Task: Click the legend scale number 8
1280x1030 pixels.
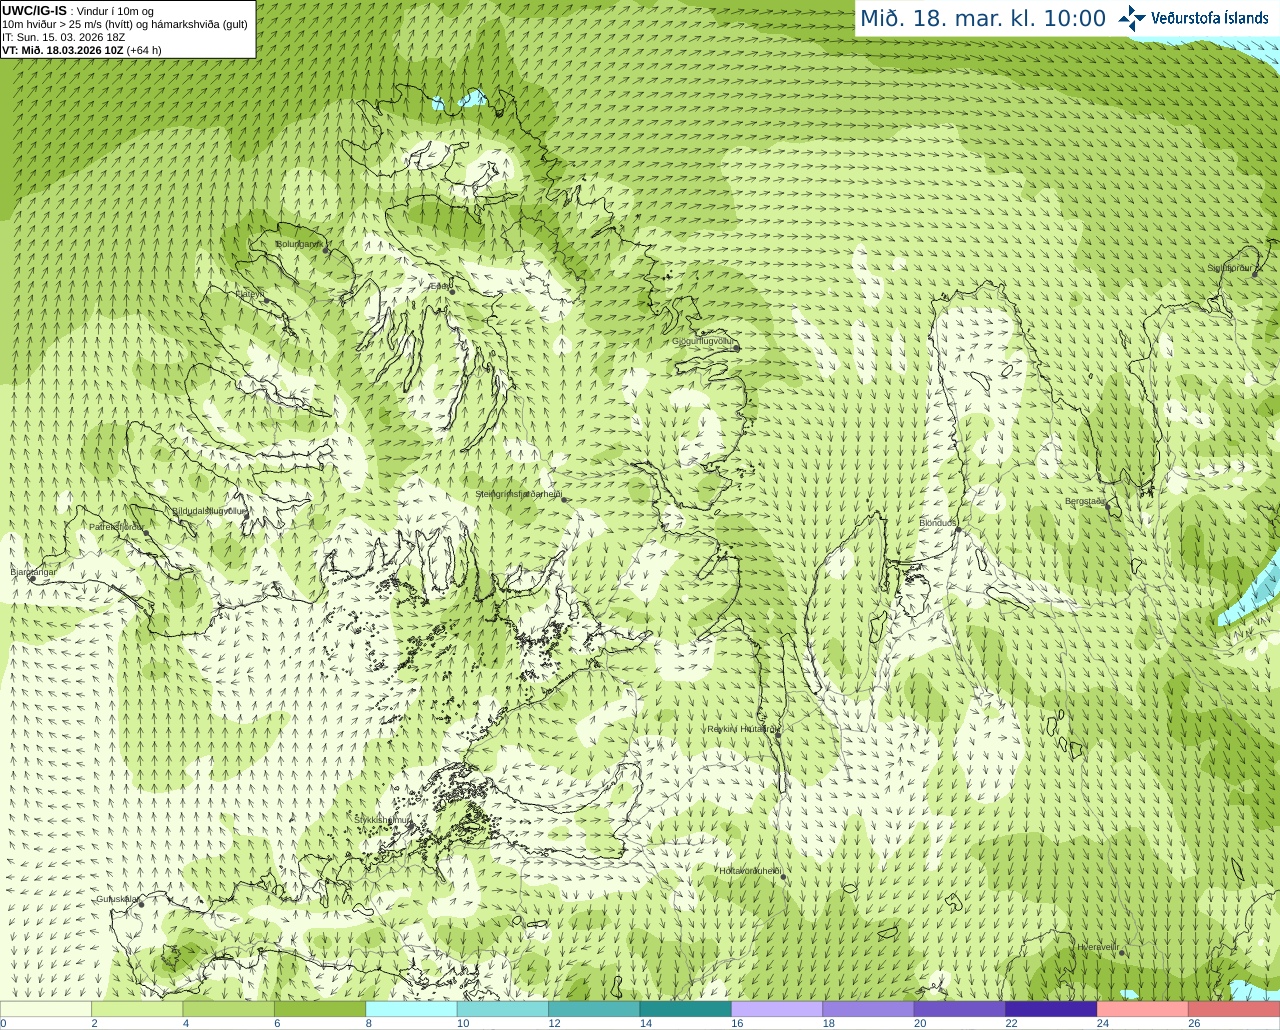Action: point(369,1024)
